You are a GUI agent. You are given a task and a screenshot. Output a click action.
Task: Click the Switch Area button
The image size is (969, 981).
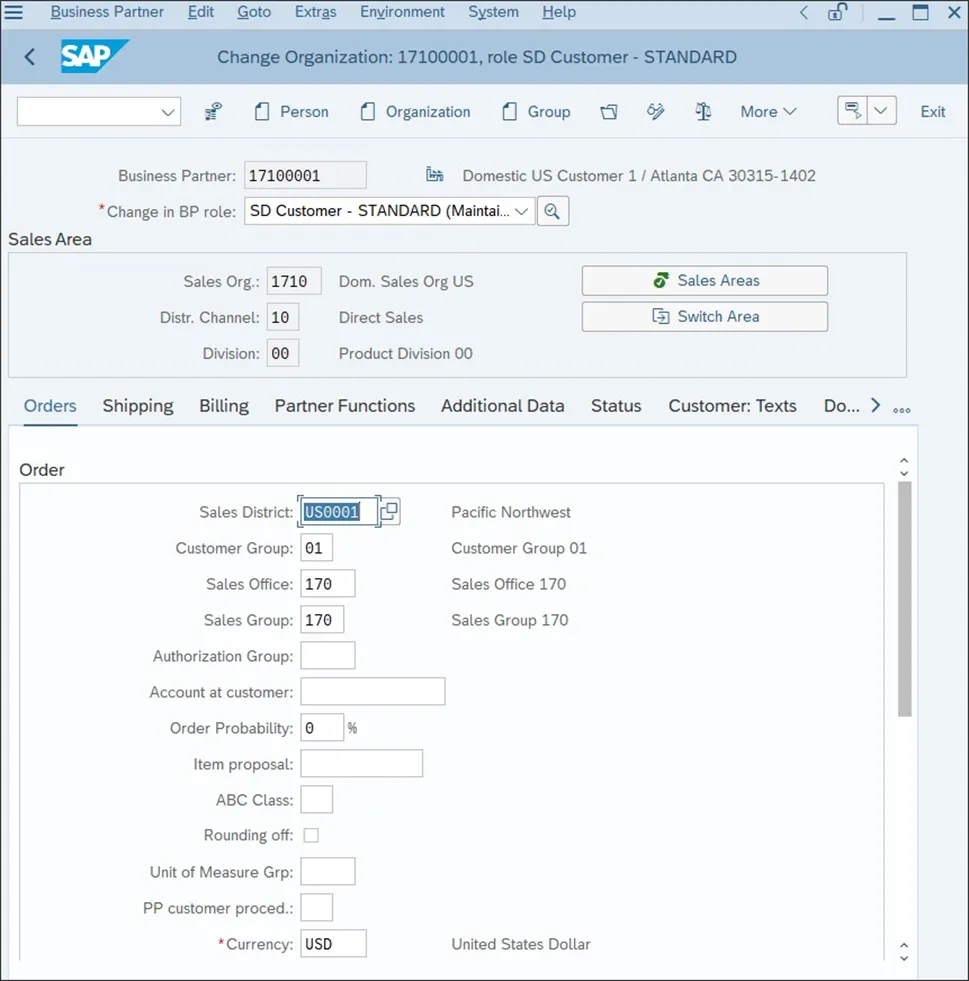click(704, 317)
